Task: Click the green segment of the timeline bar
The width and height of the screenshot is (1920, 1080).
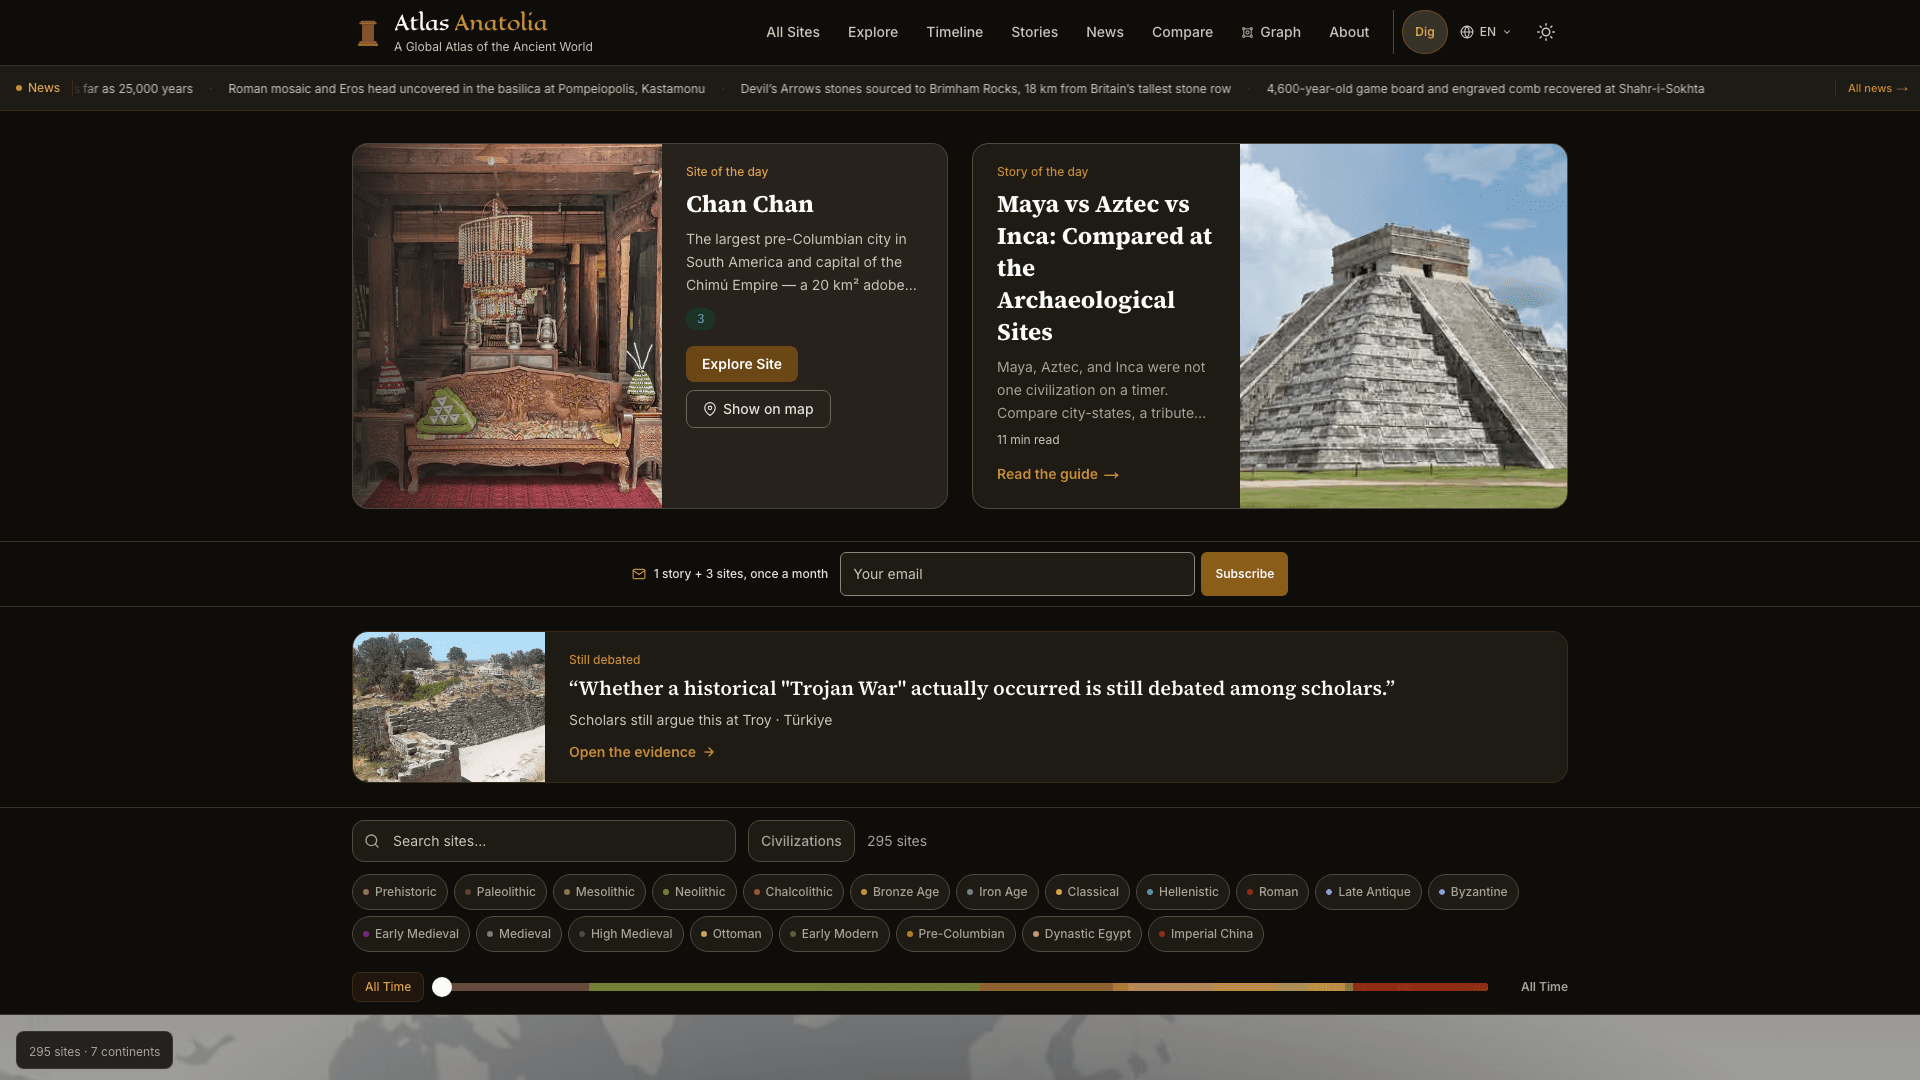Action: [784, 987]
